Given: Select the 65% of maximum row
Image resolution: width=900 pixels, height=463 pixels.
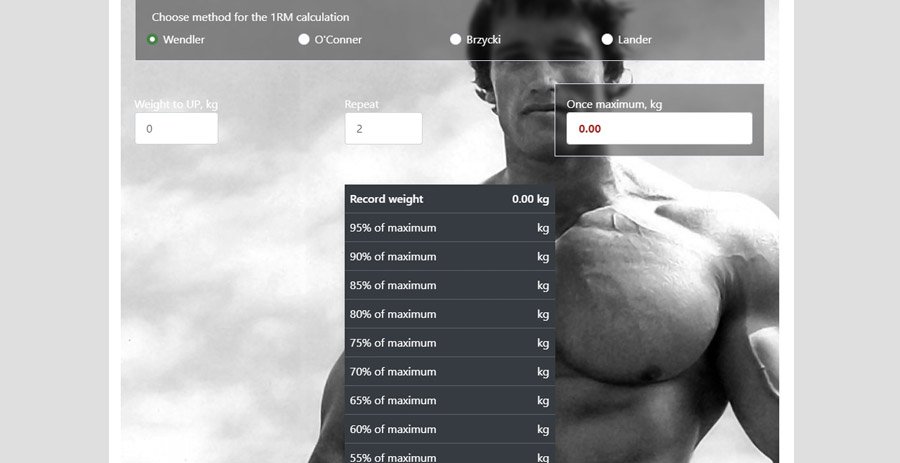Looking at the screenshot, I should [449, 400].
